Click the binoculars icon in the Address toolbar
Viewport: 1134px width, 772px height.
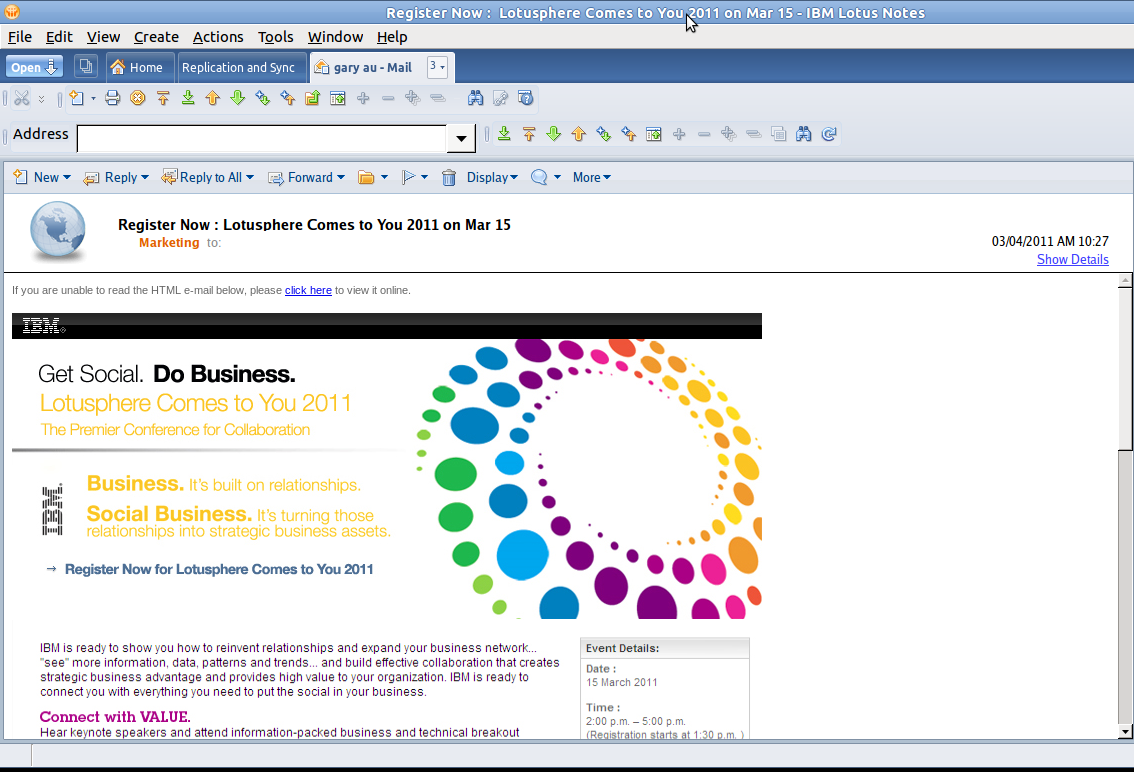pyautogui.click(x=803, y=134)
